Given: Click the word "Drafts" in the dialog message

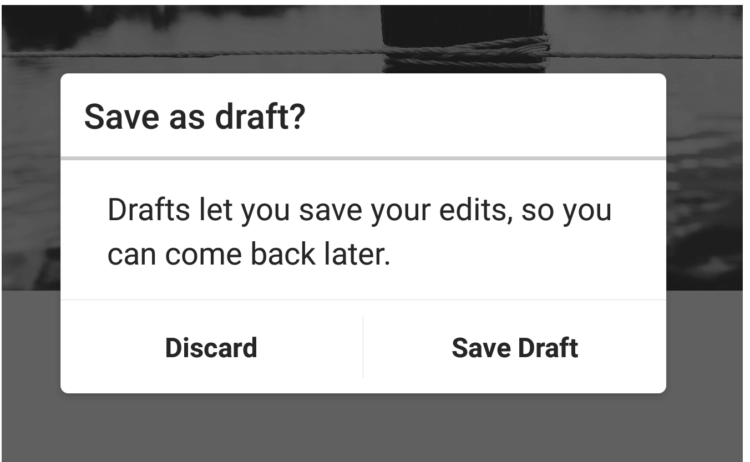Looking at the screenshot, I should coord(149,209).
